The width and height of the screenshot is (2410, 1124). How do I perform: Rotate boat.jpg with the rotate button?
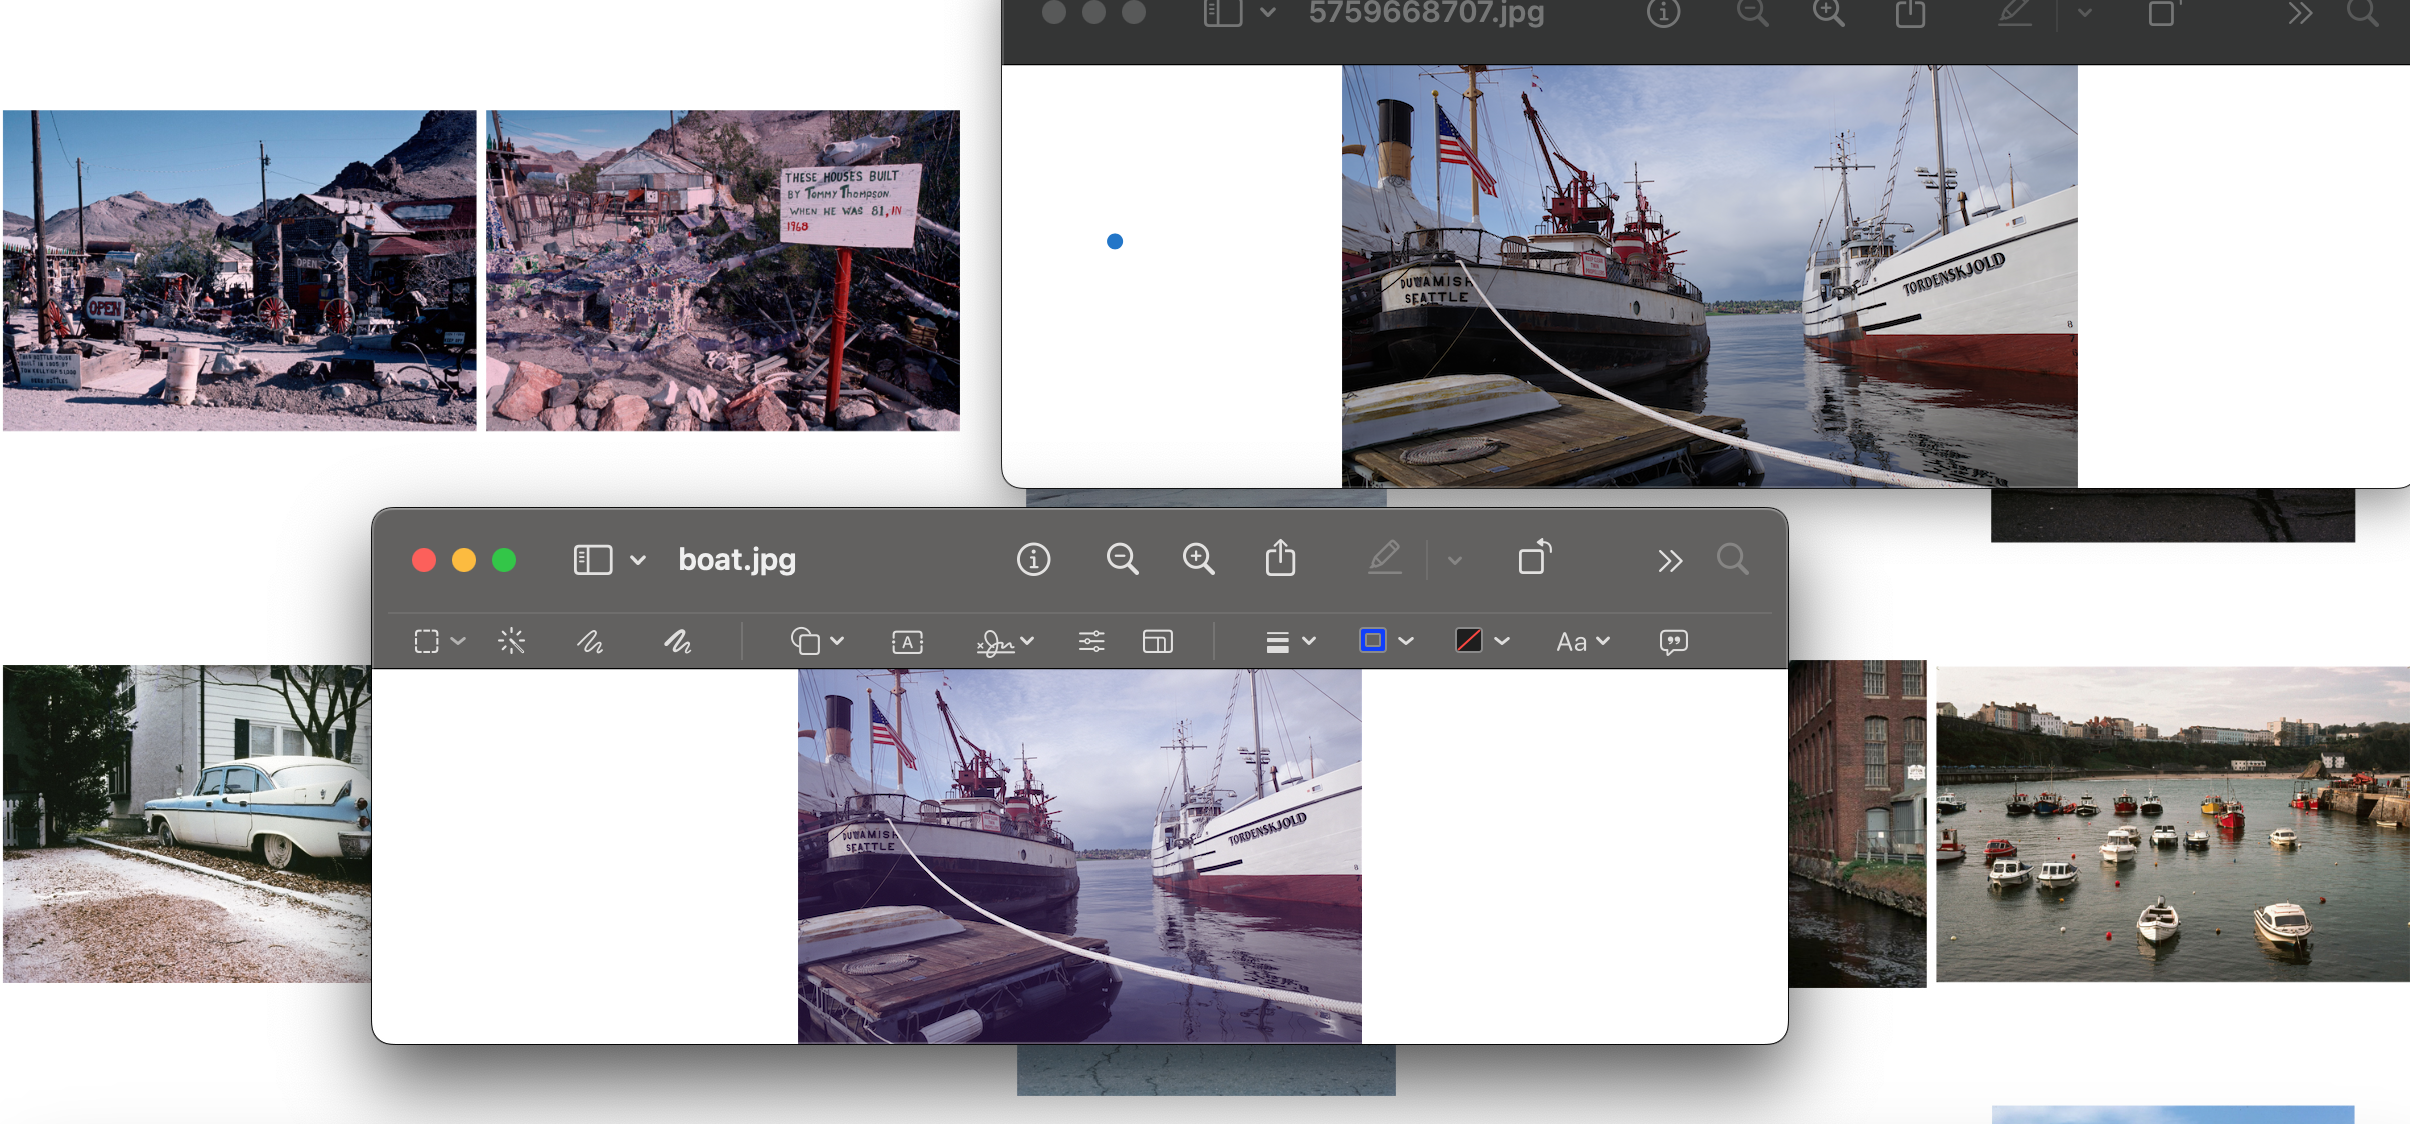(x=1534, y=558)
